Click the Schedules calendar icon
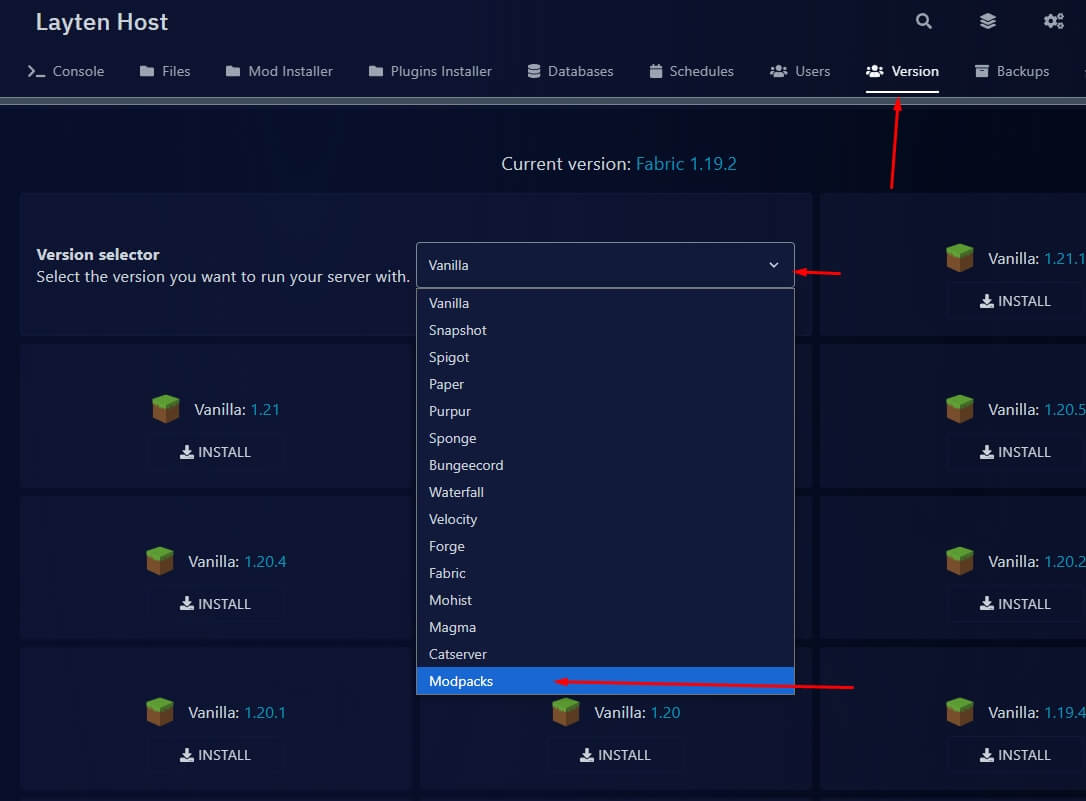The height and width of the screenshot is (801, 1086). click(x=657, y=71)
